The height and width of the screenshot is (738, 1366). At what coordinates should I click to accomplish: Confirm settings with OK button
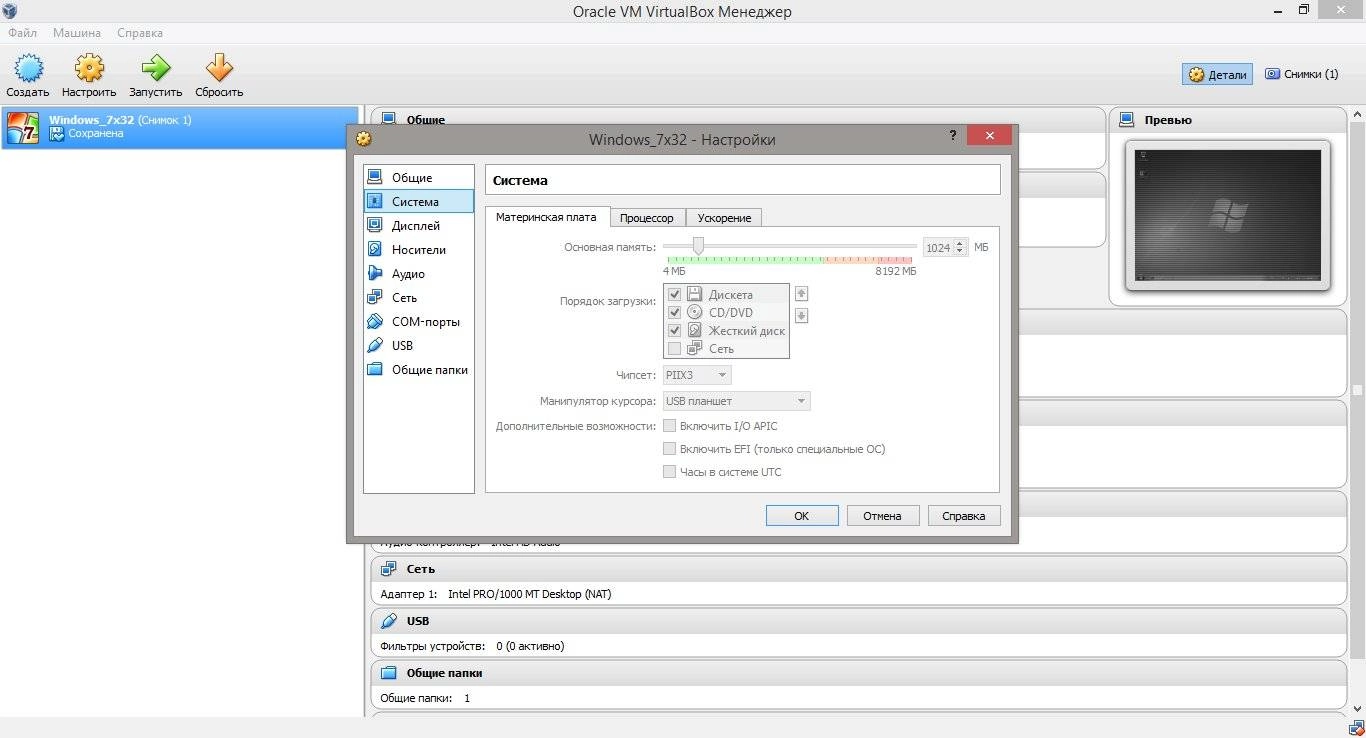tap(802, 516)
